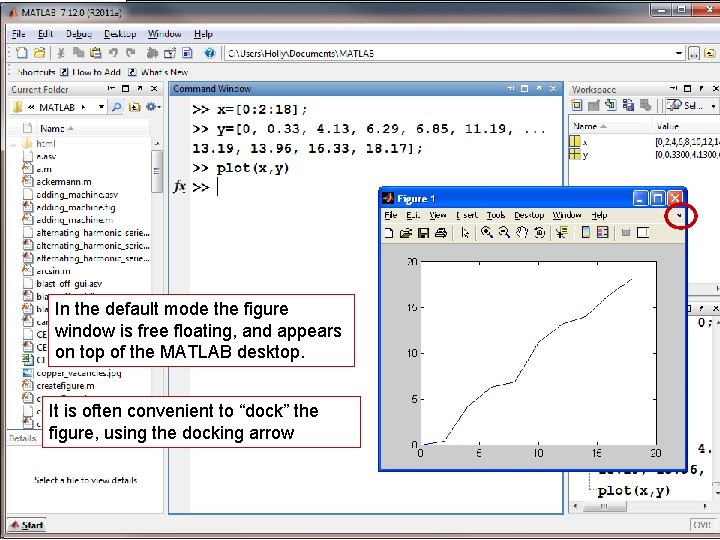
Task: Open Window menu in MATLAB main window
Action: (x=164, y=34)
